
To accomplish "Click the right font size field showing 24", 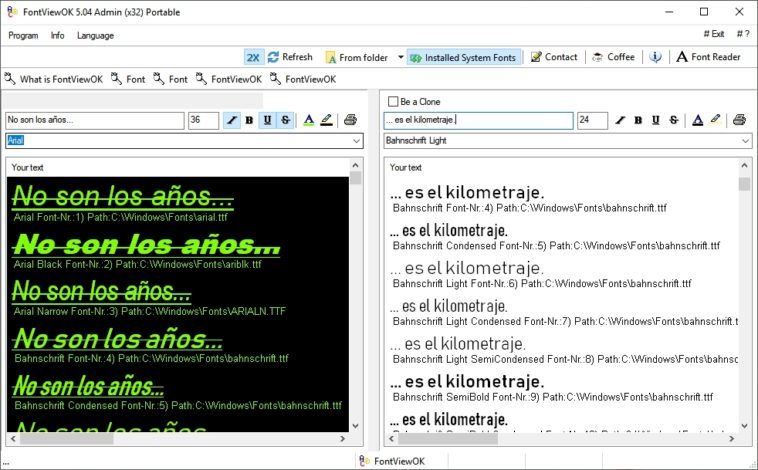I will pyautogui.click(x=592, y=120).
